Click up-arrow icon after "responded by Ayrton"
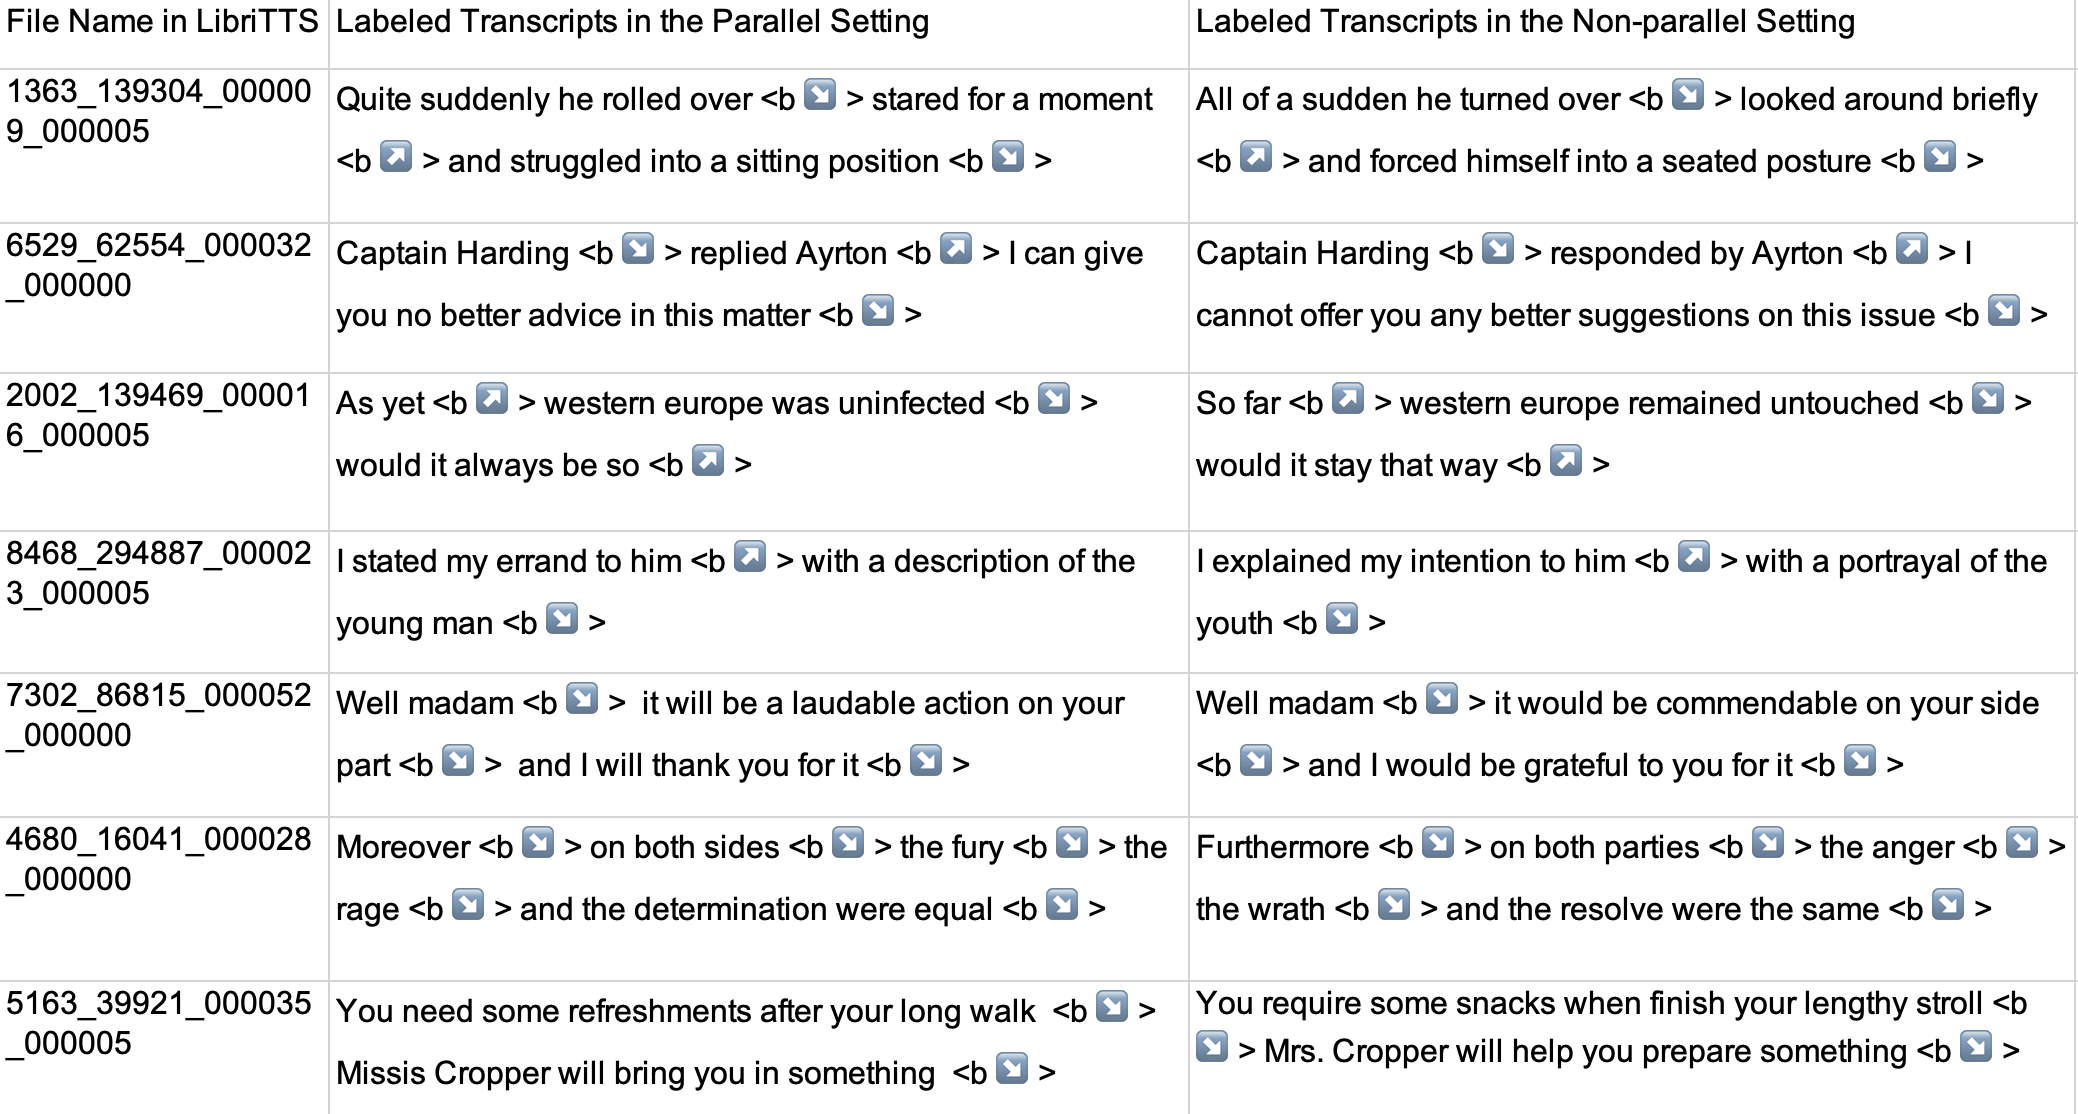2078x1114 pixels. coord(1912,249)
